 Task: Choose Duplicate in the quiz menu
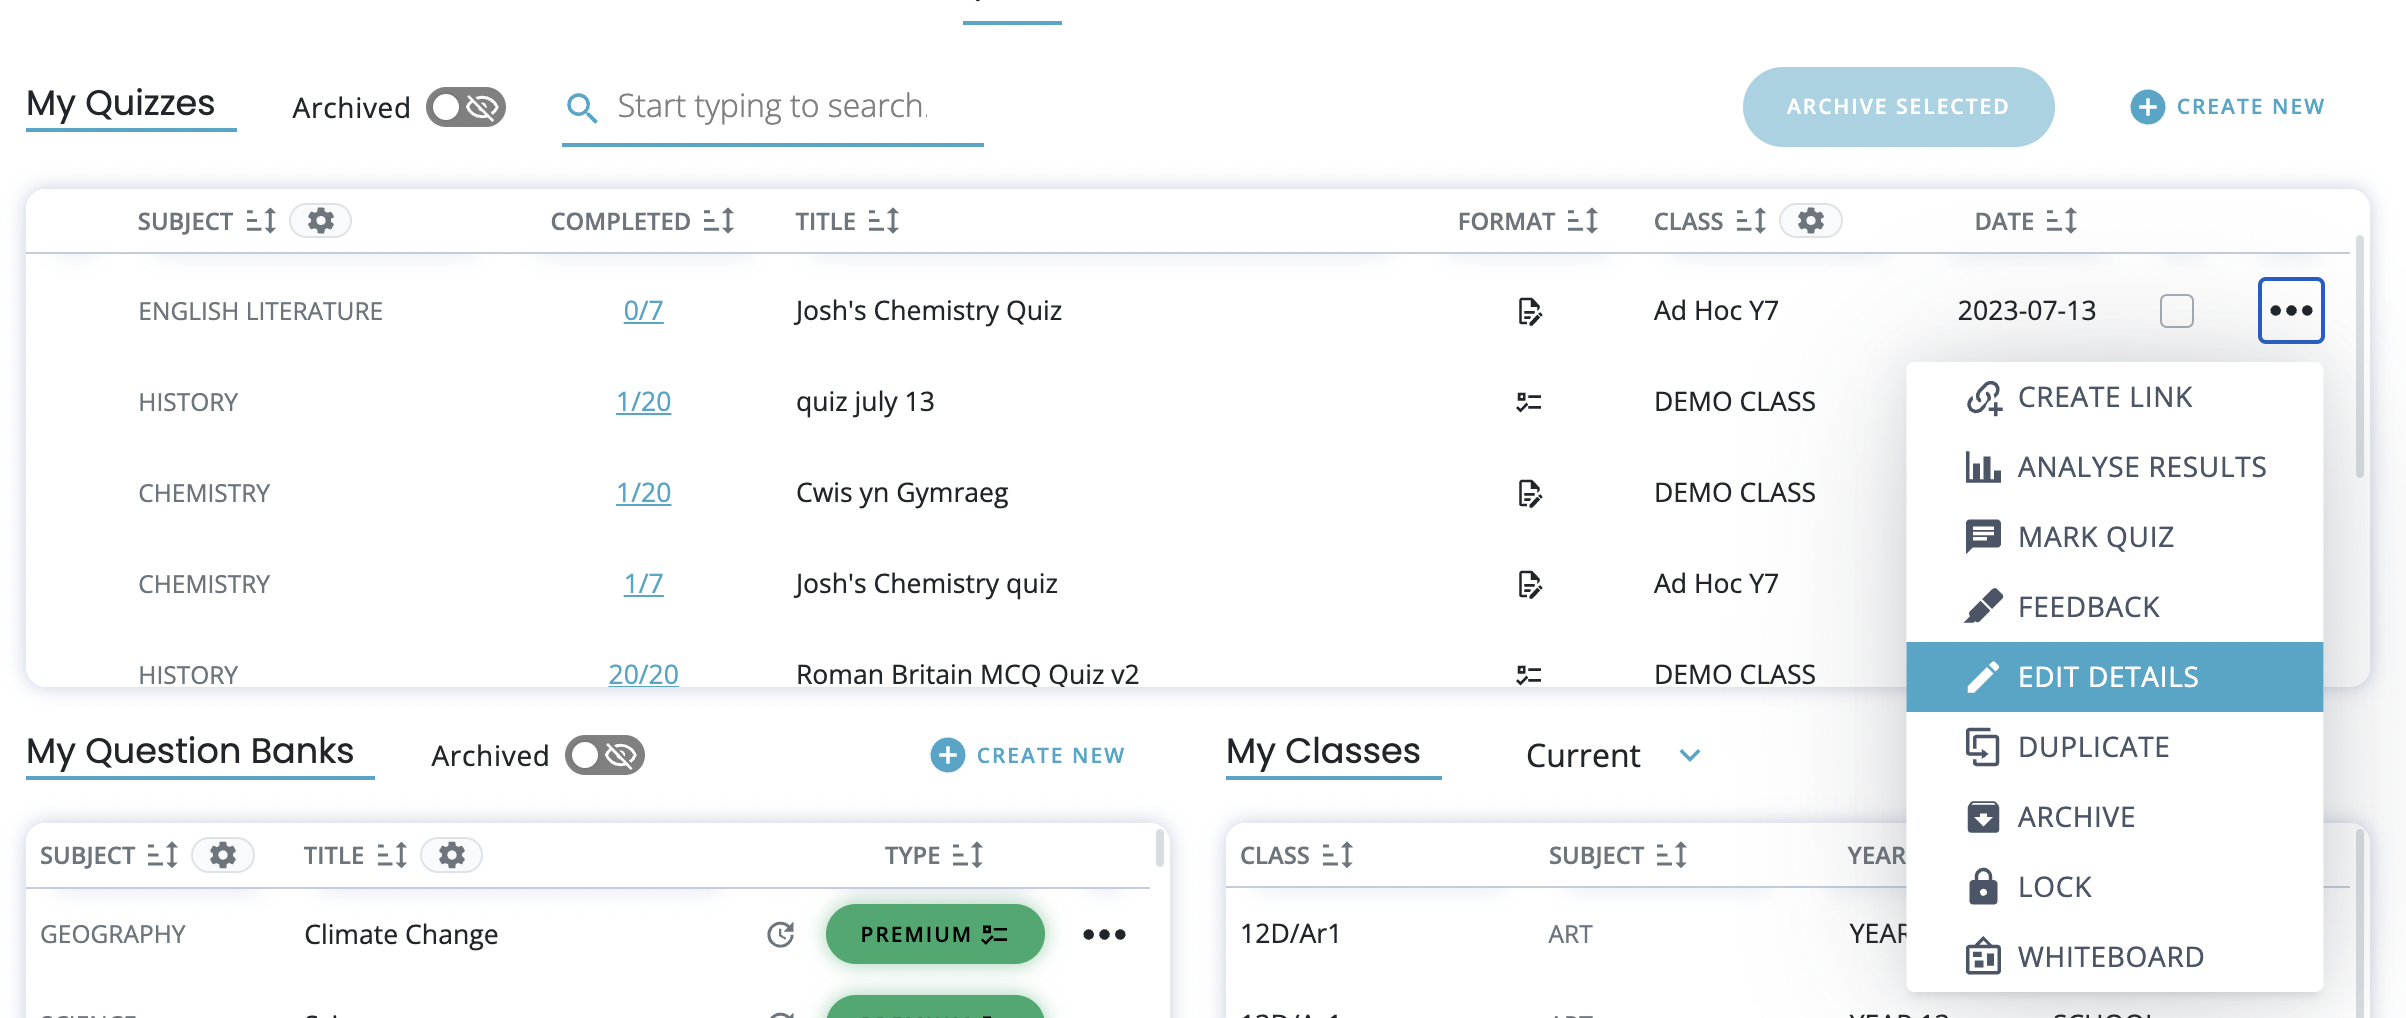2092,747
